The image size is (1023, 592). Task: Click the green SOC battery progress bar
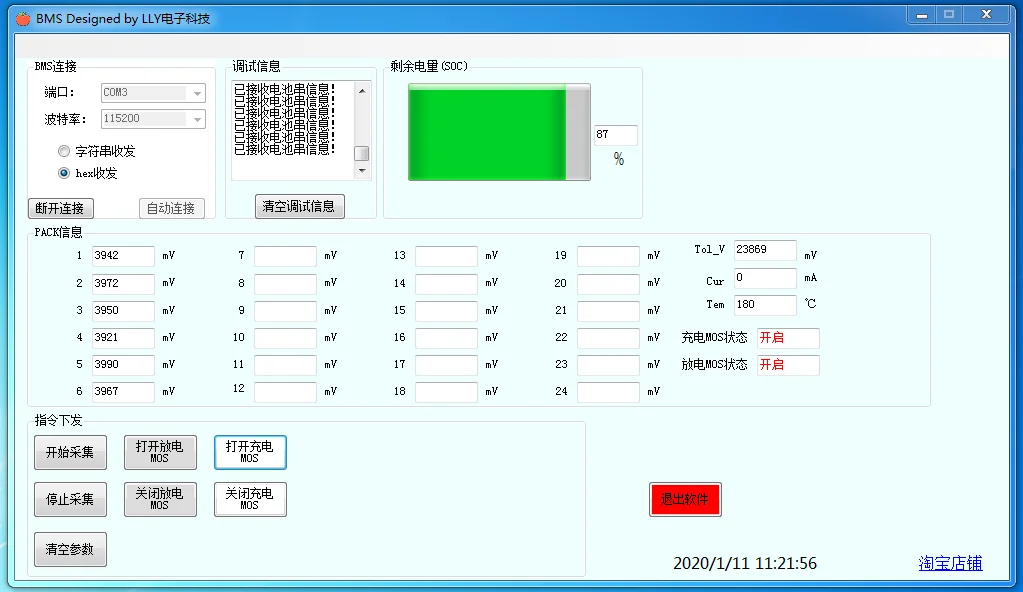pos(499,132)
